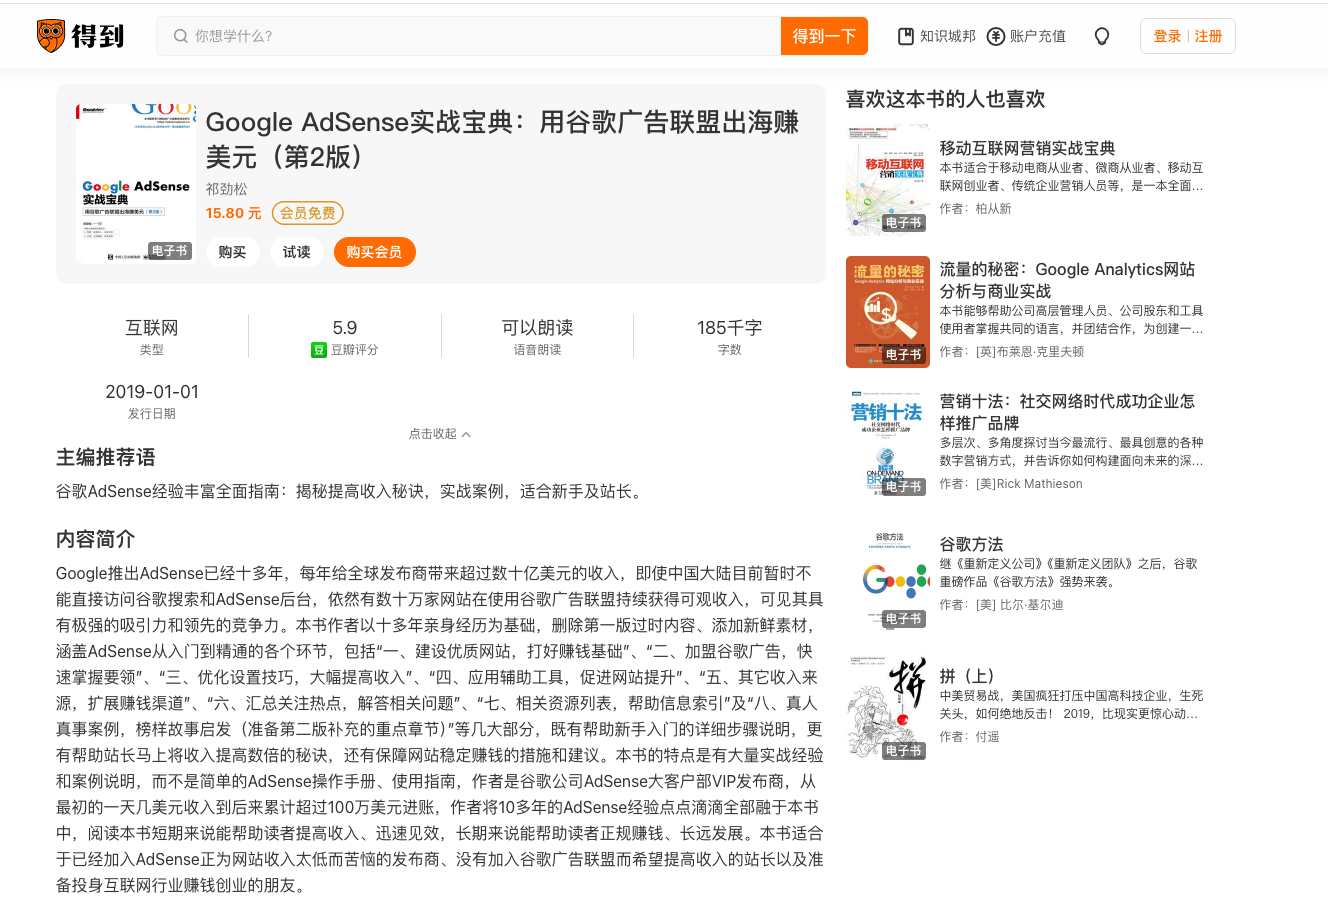Screen dimensions: 1328x913
Task: Open the 拼（上）cover thumbnail
Action: [x=888, y=708]
